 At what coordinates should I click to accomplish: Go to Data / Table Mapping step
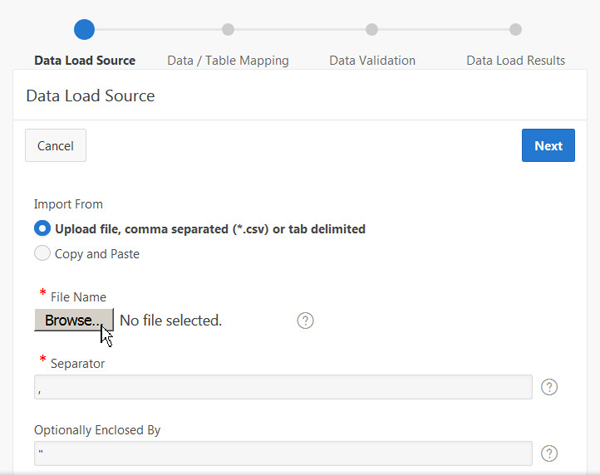(228, 60)
